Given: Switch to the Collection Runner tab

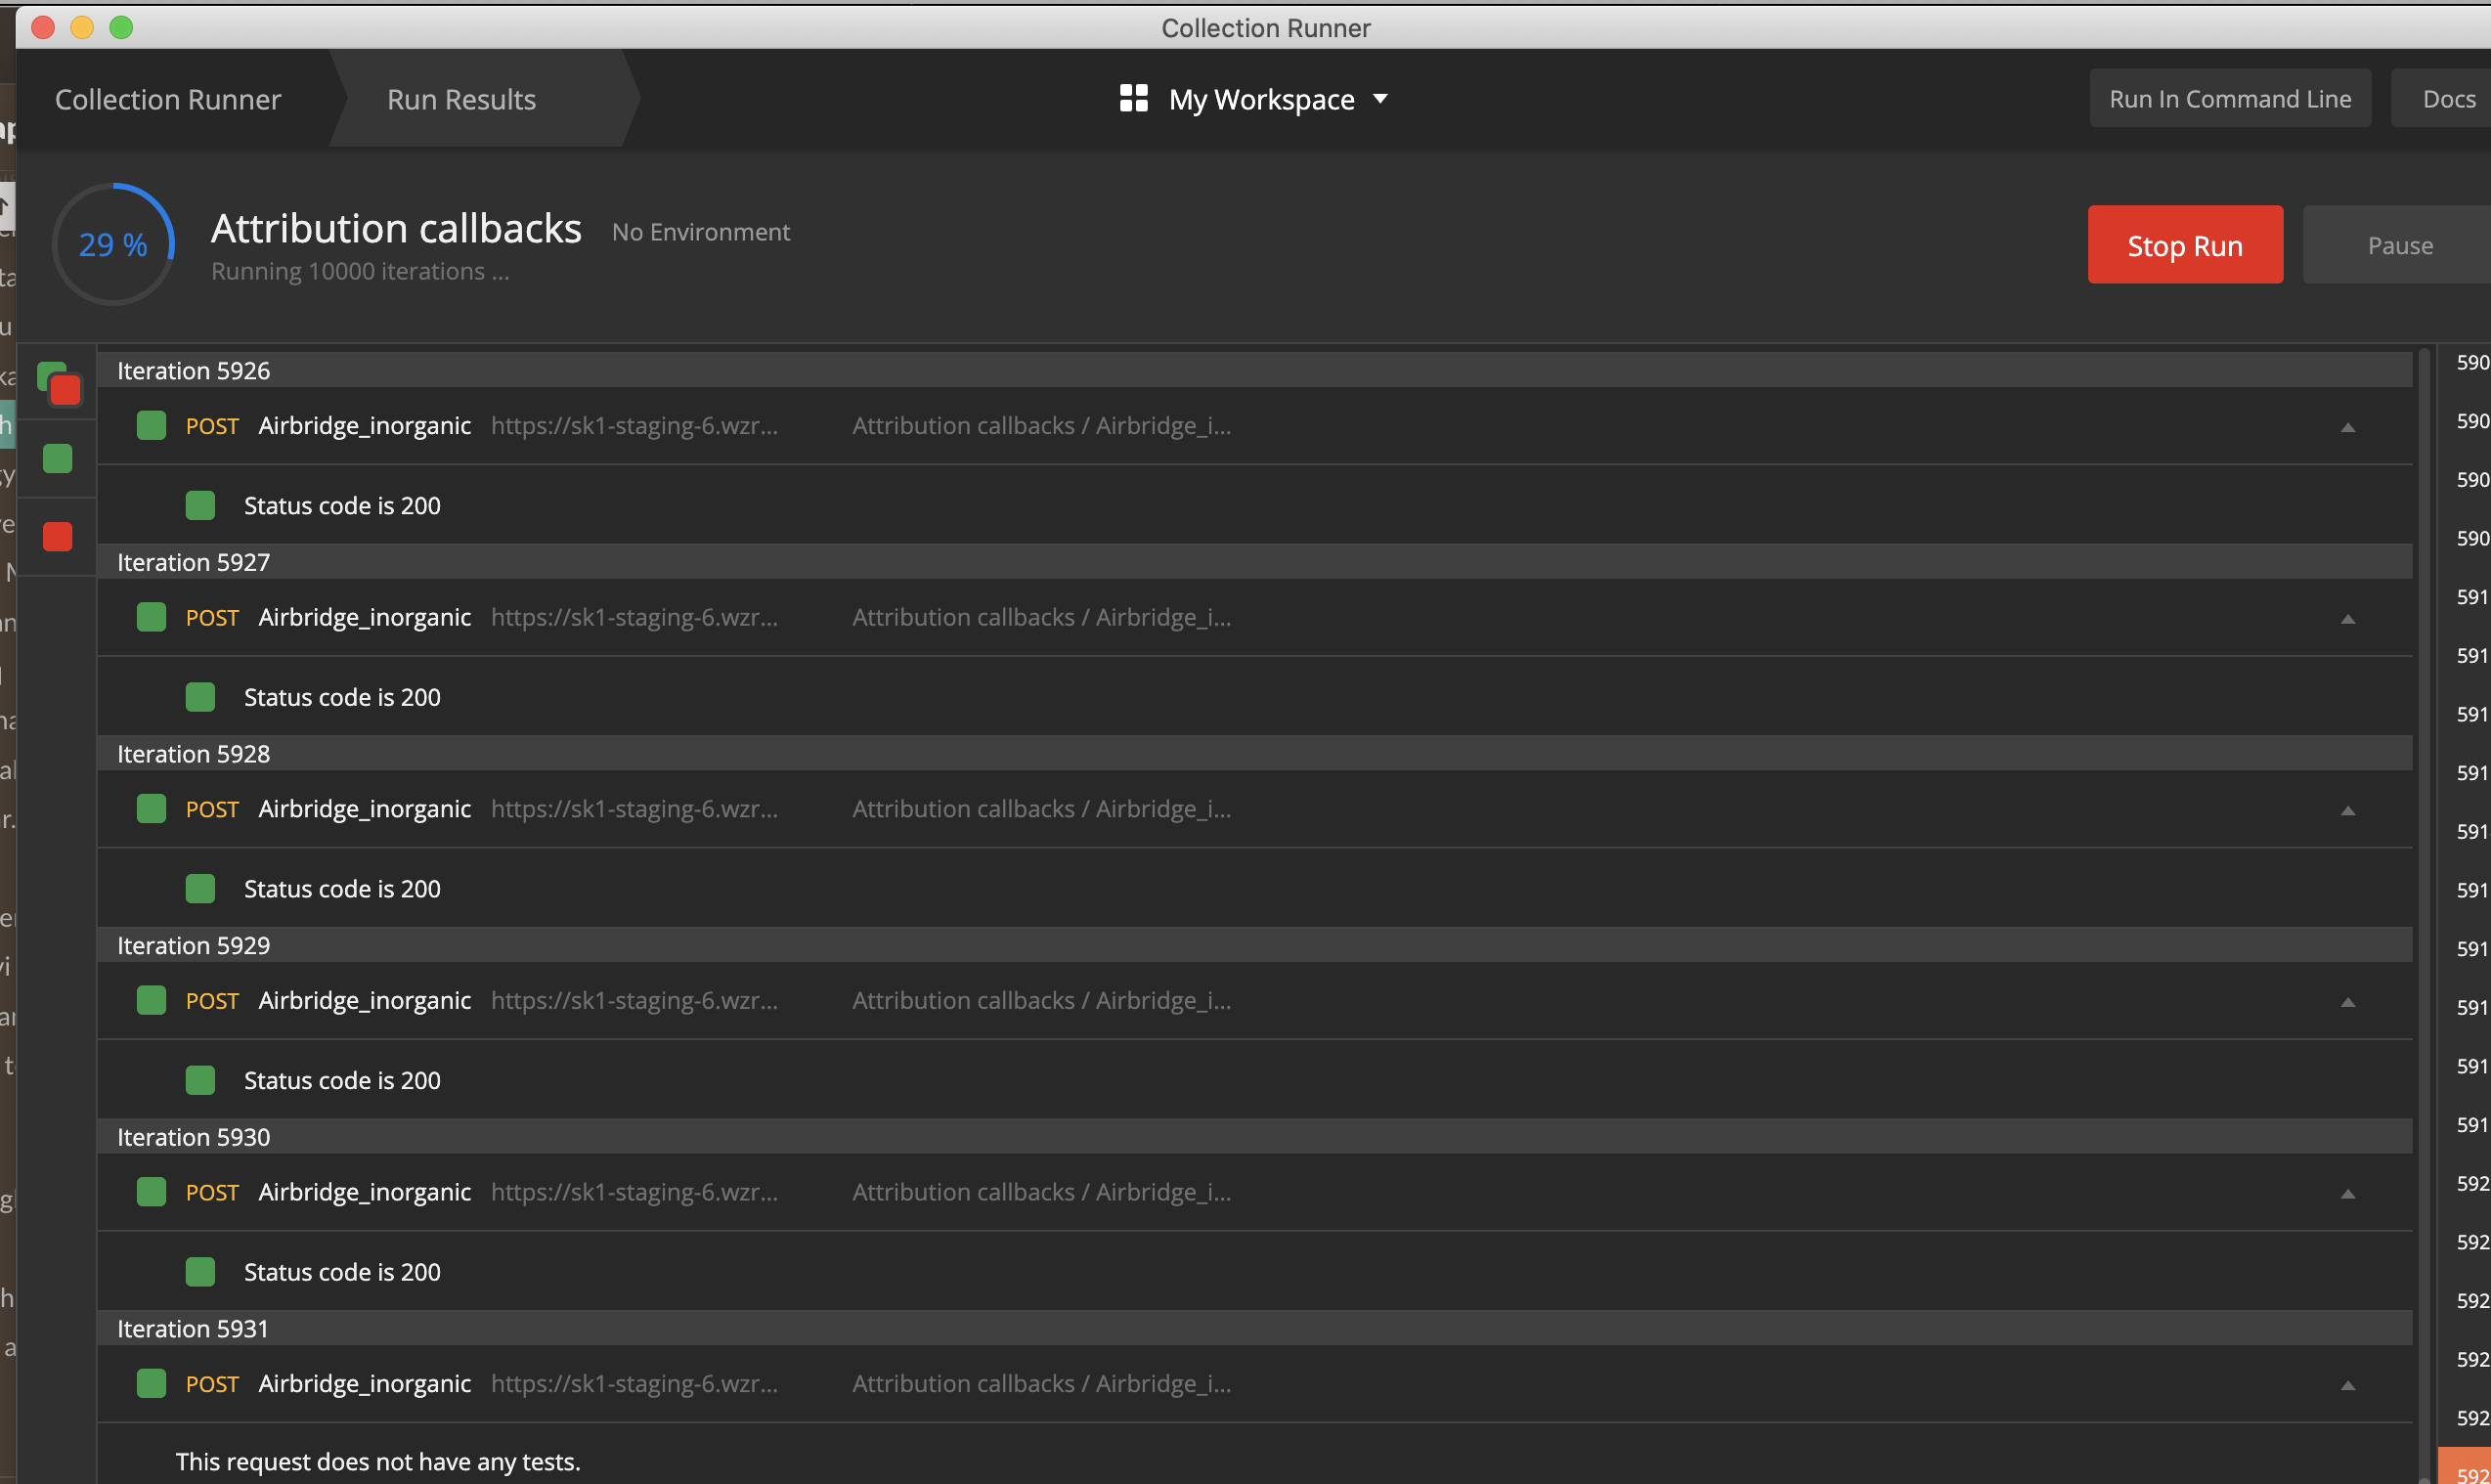Looking at the screenshot, I should click(167, 98).
